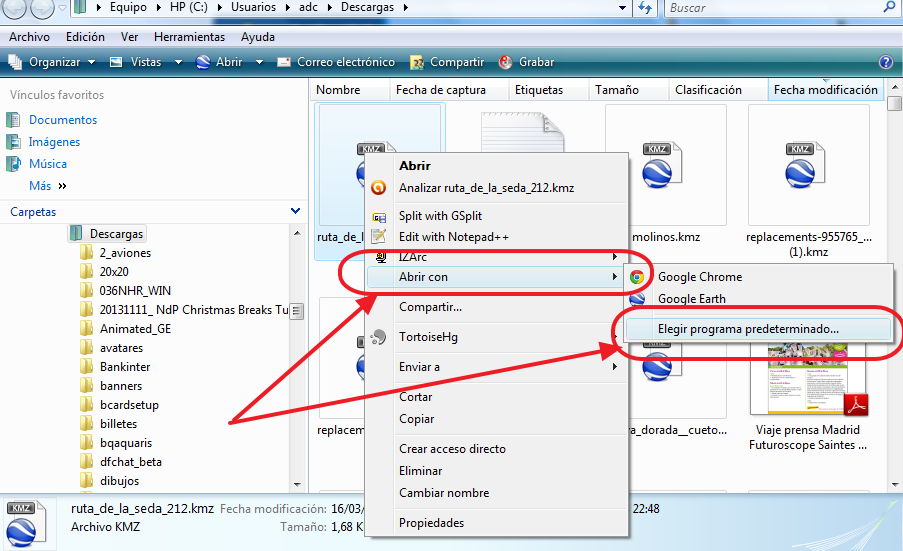Image resolution: width=903 pixels, height=551 pixels.
Task: Click the Grabar disc icon in toolbar
Action: pos(506,62)
